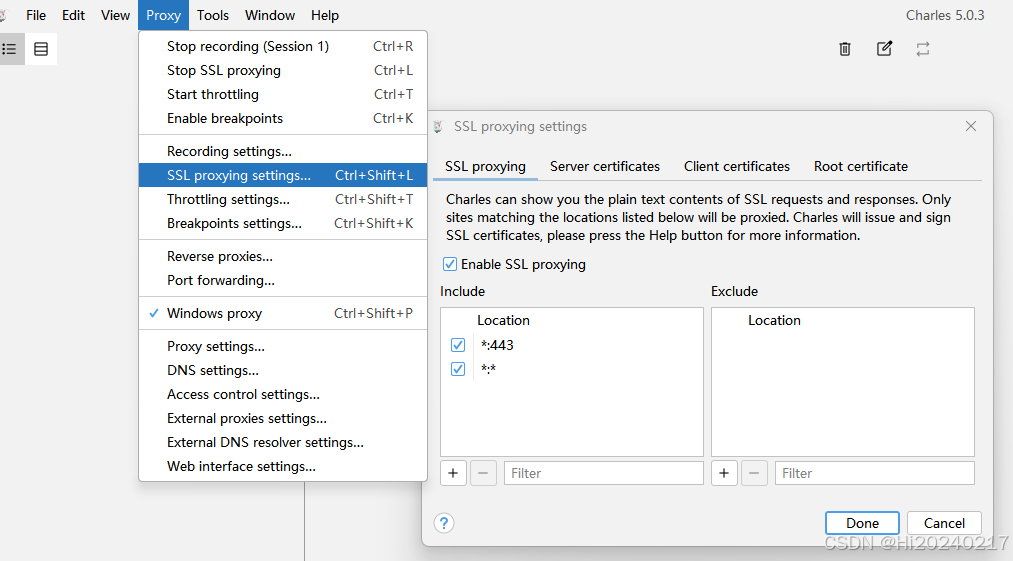The height and width of the screenshot is (561, 1013).
Task: Close the open Proxy menu
Action: click(x=163, y=15)
